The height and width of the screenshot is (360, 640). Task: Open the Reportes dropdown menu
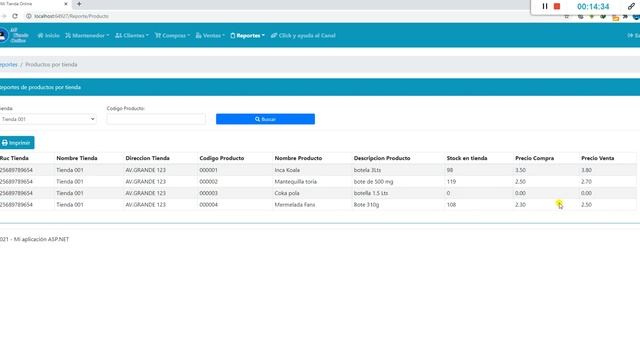247,36
